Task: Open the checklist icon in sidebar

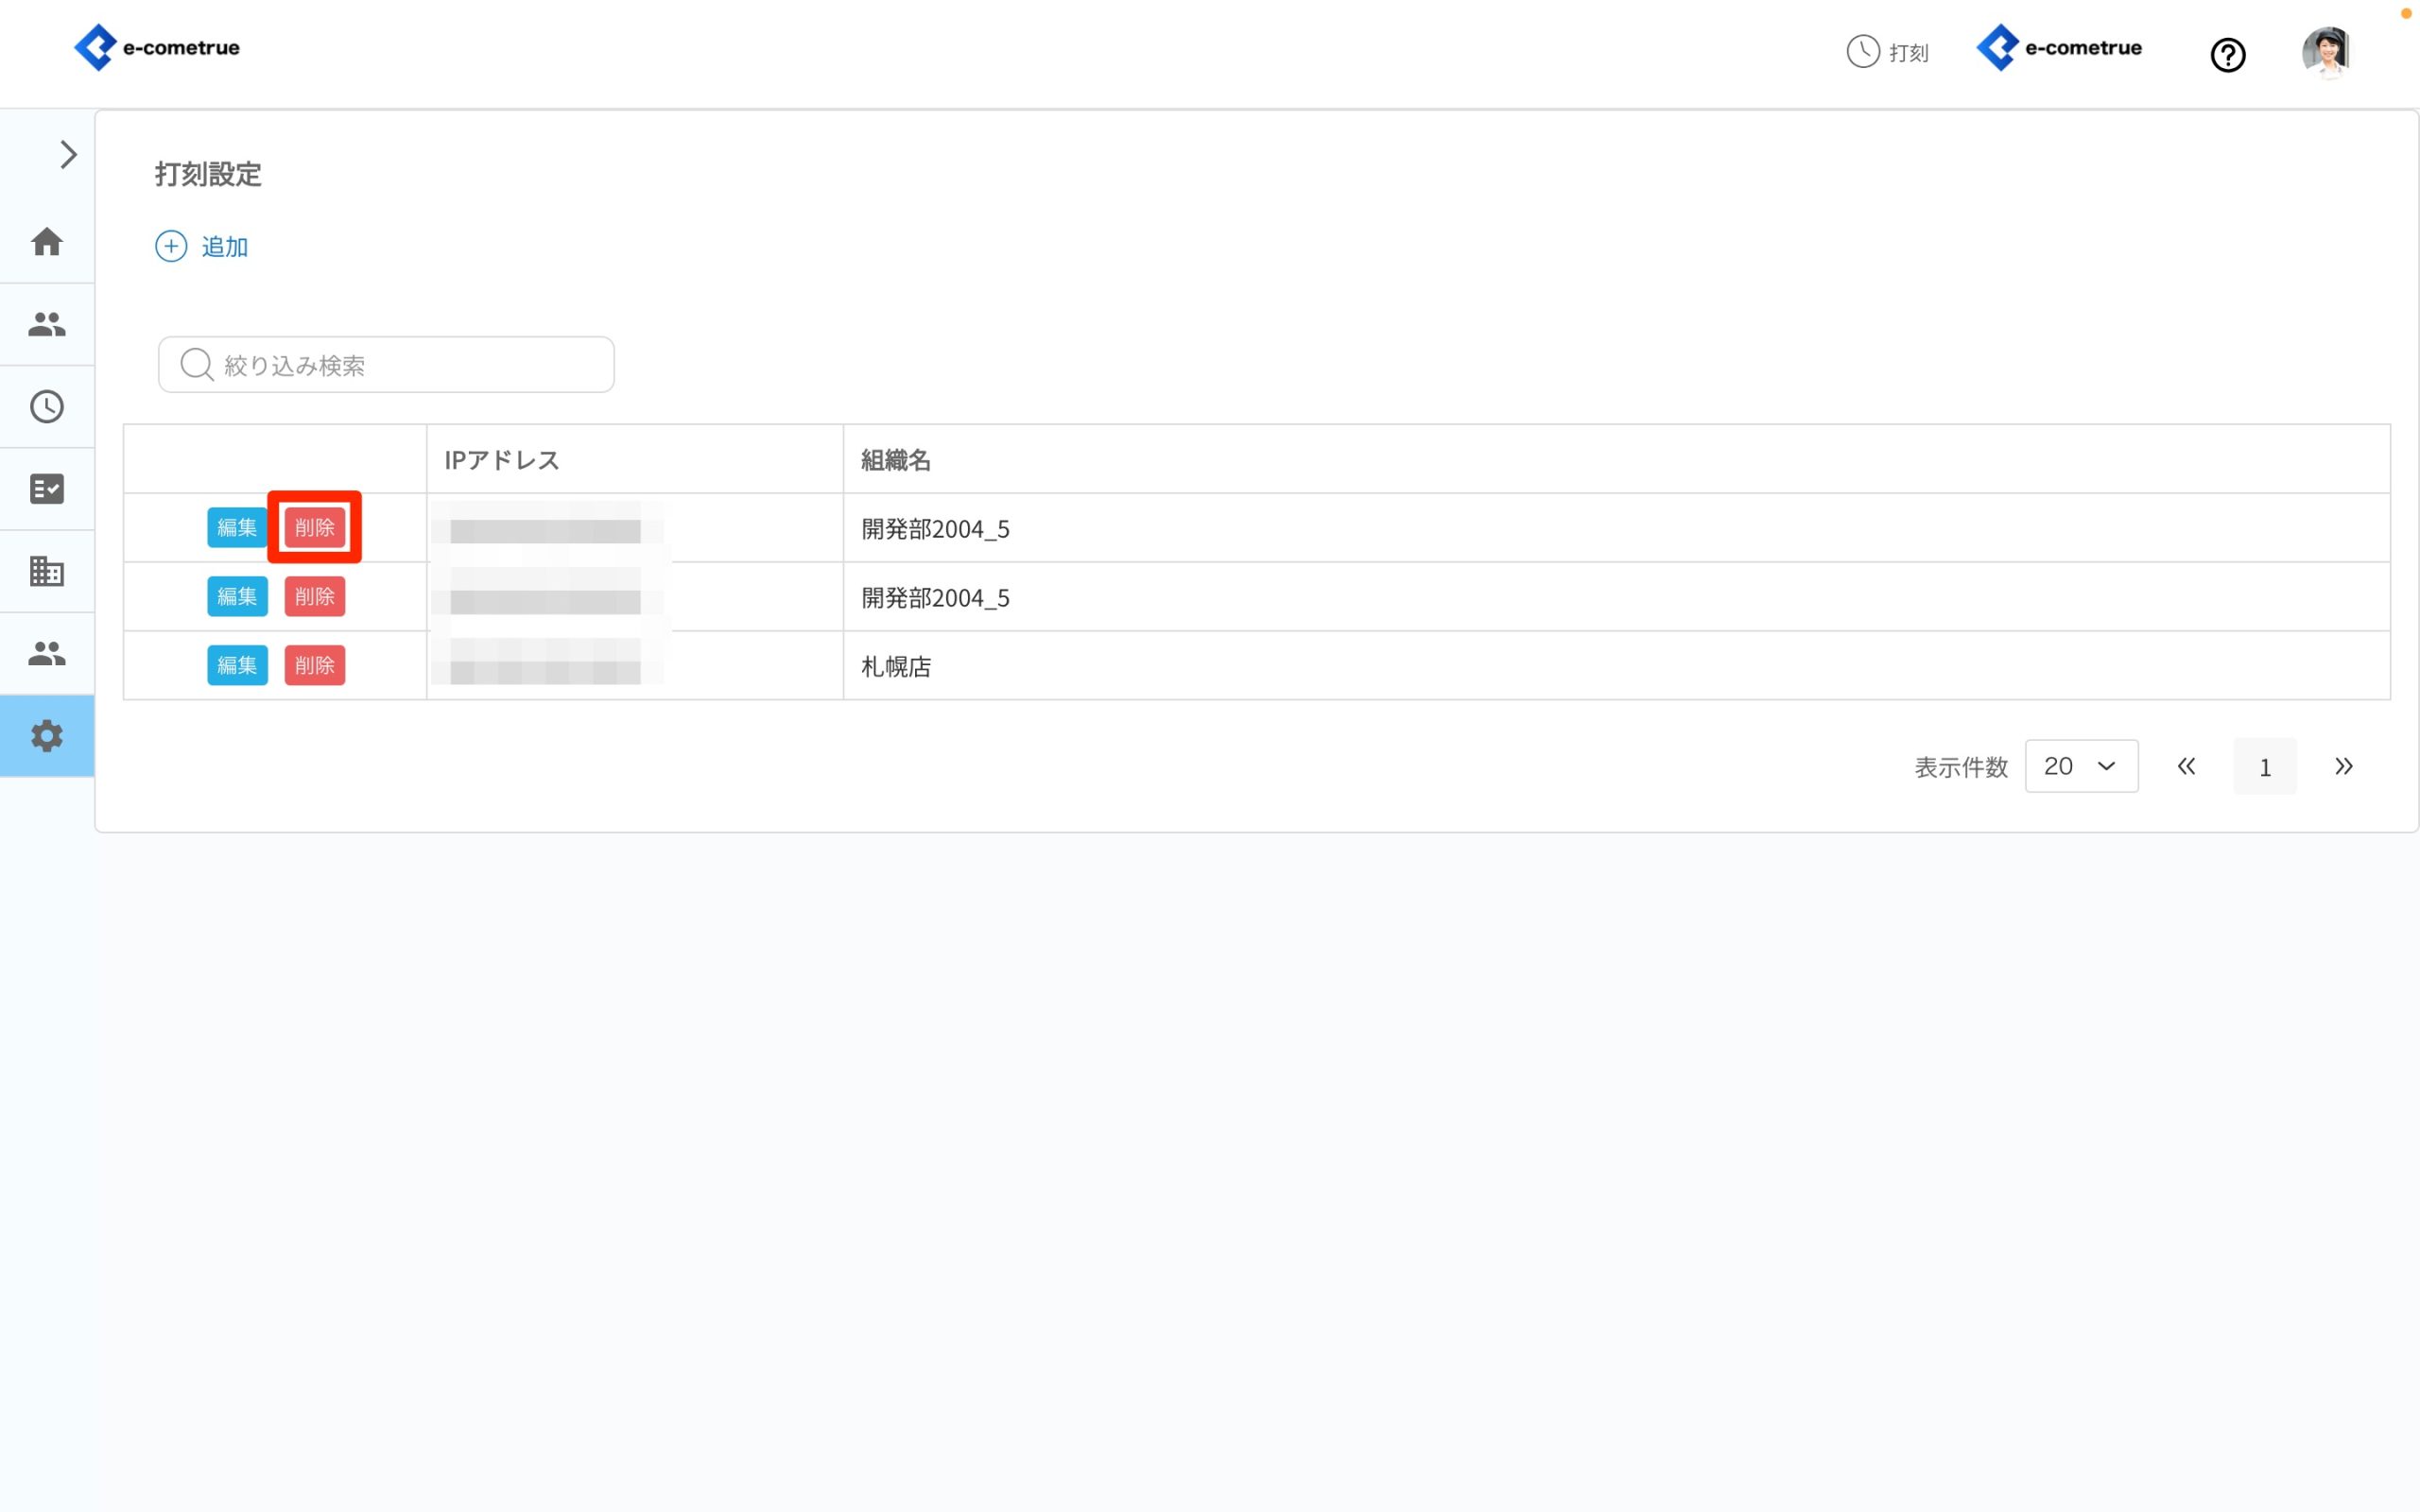Action: pyautogui.click(x=47, y=489)
